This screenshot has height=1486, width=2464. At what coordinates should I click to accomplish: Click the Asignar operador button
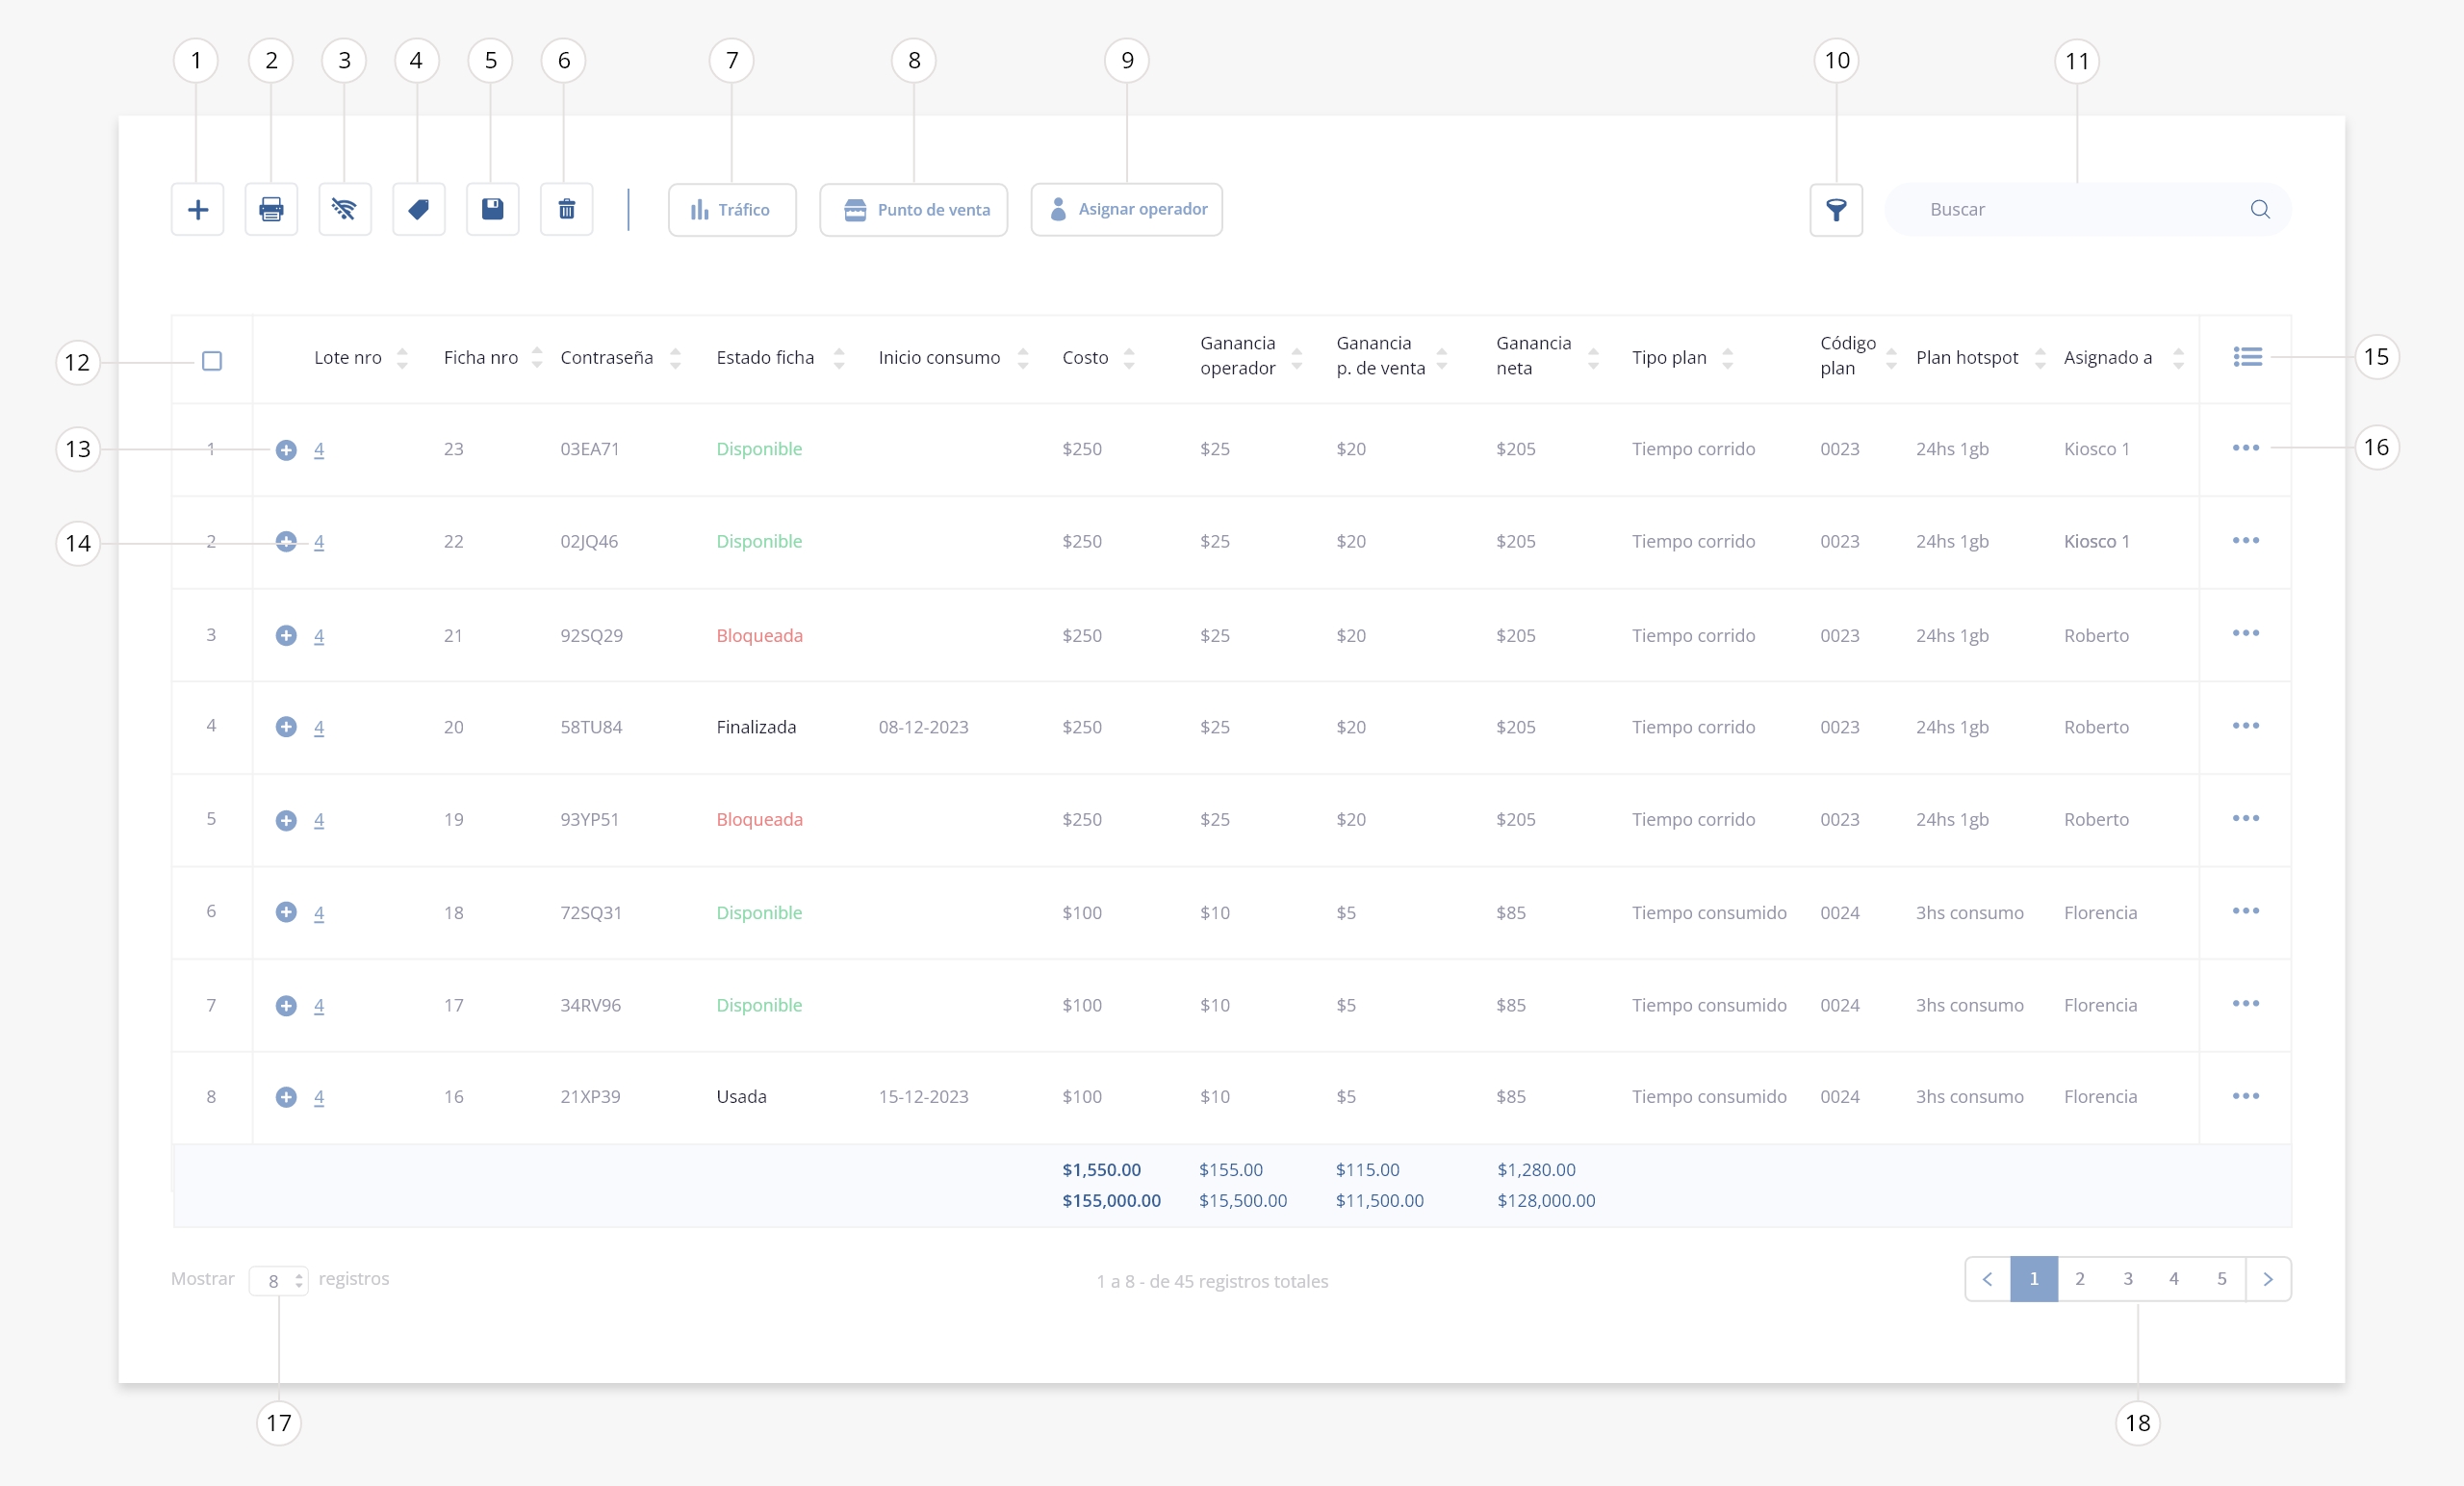(x=1127, y=210)
